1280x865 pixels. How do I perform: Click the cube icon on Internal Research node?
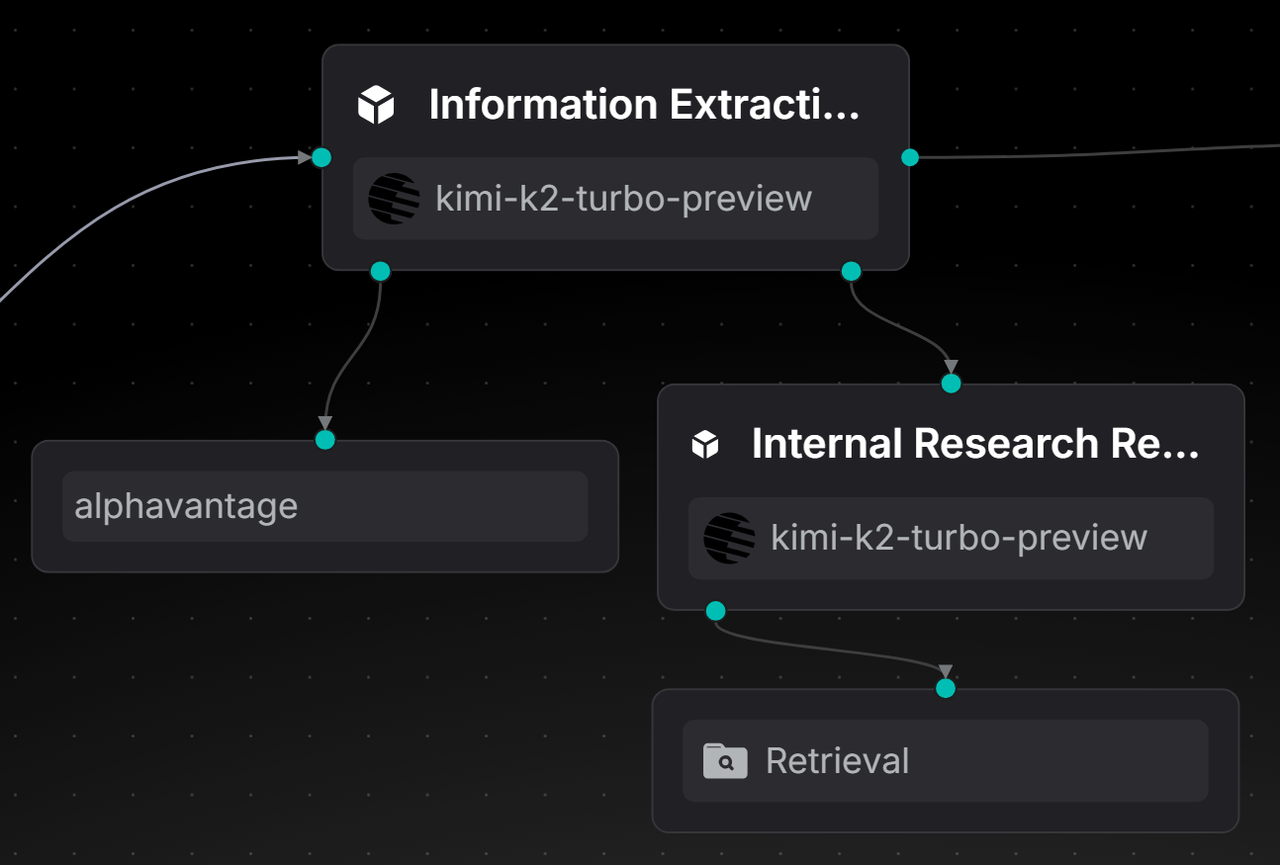[705, 444]
